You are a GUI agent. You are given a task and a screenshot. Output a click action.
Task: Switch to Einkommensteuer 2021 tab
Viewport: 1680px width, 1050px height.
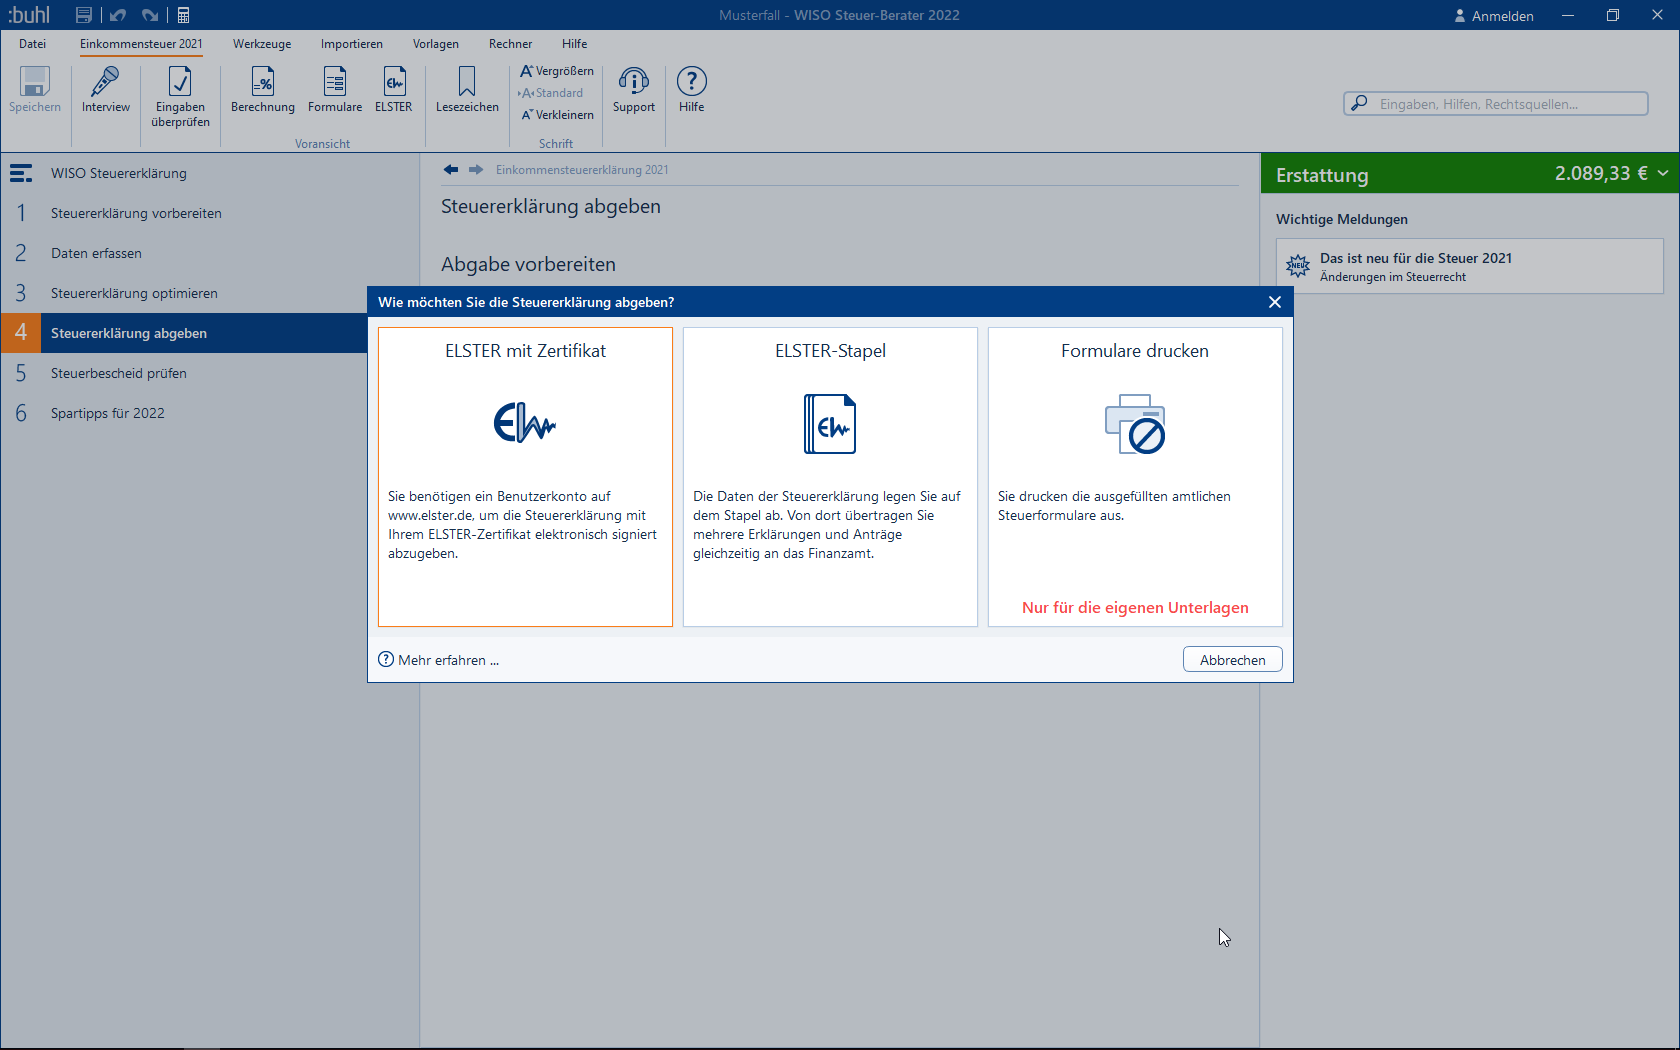point(141,44)
